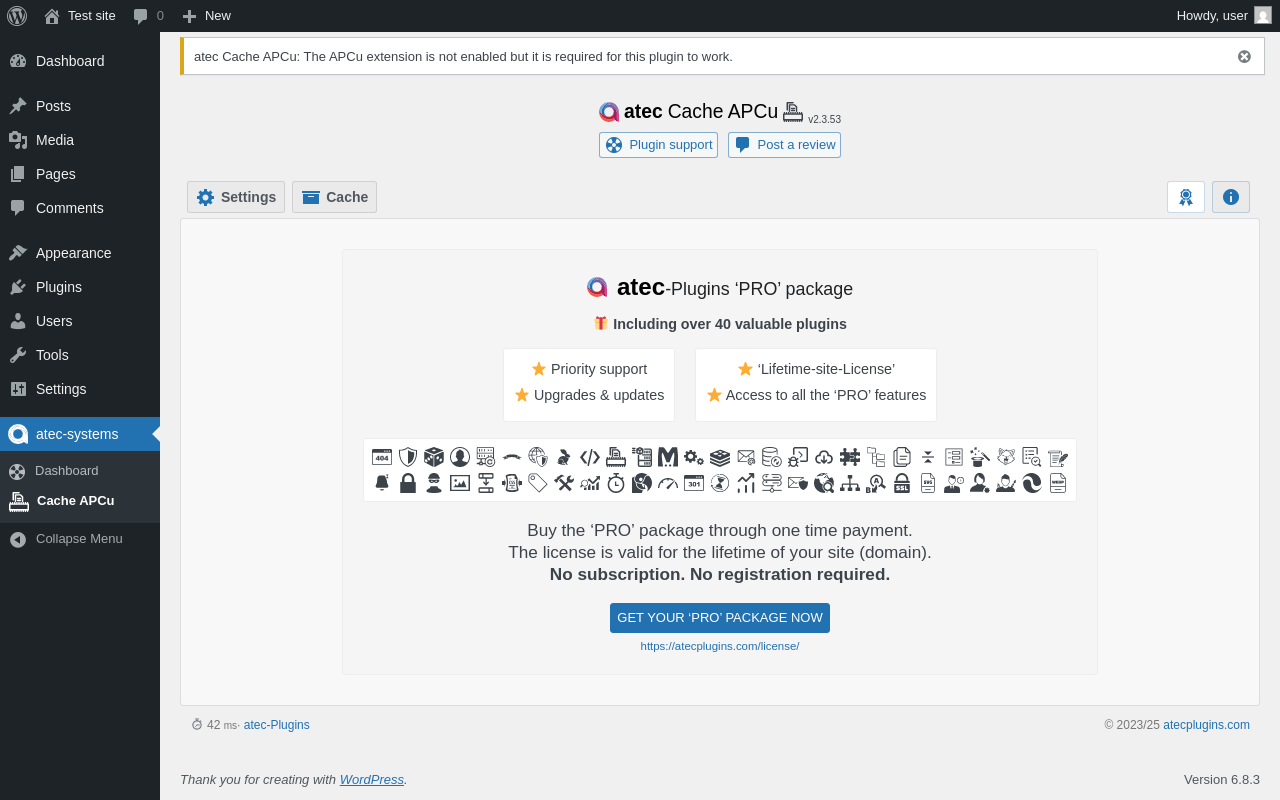
Task: Click the scroll with quill plugin icon
Action: (1058, 457)
